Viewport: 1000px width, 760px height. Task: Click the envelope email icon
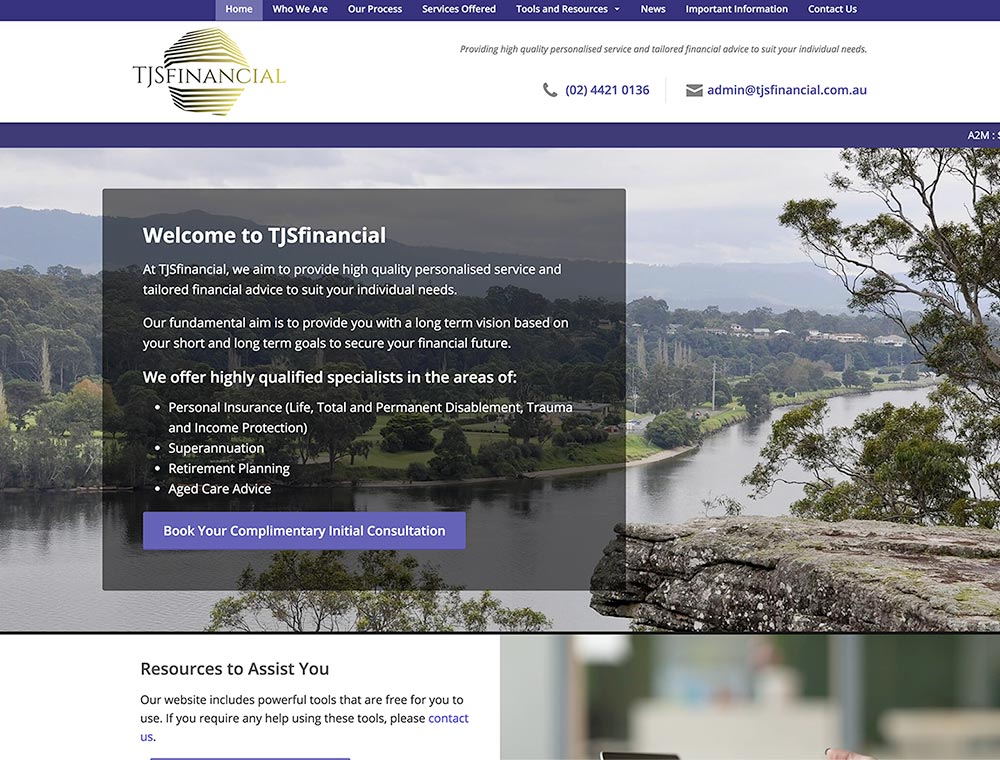(x=694, y=91)
